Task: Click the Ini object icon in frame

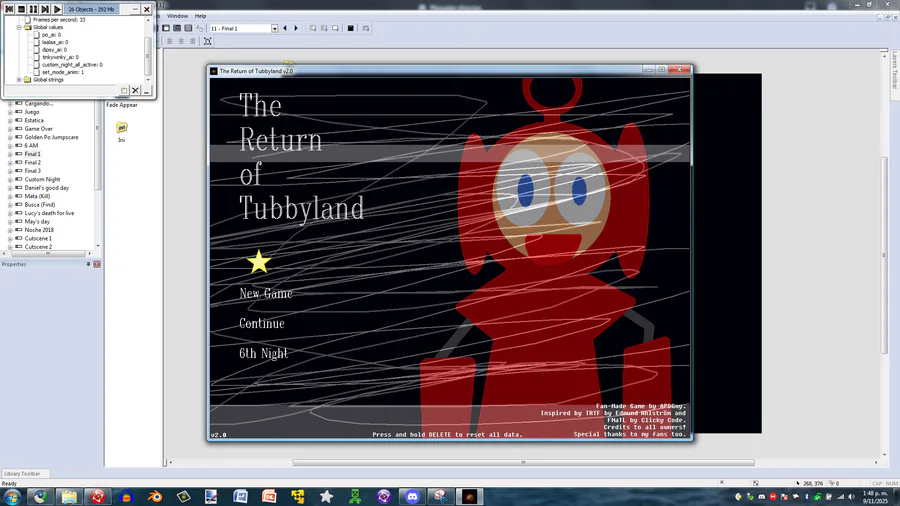Action: [x=122, y=127]
